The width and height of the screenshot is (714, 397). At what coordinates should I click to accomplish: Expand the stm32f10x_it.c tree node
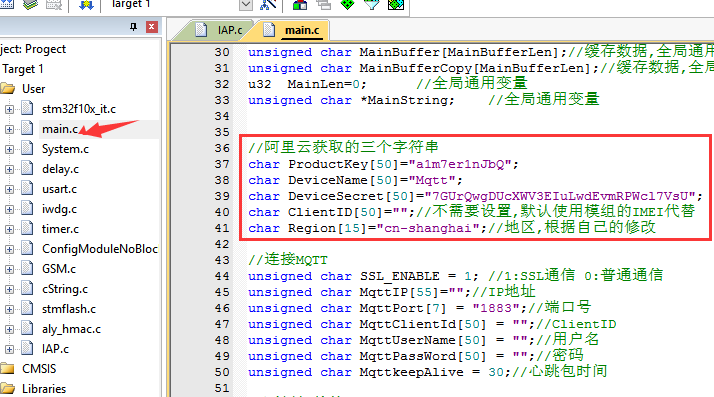tap(9, 109)
